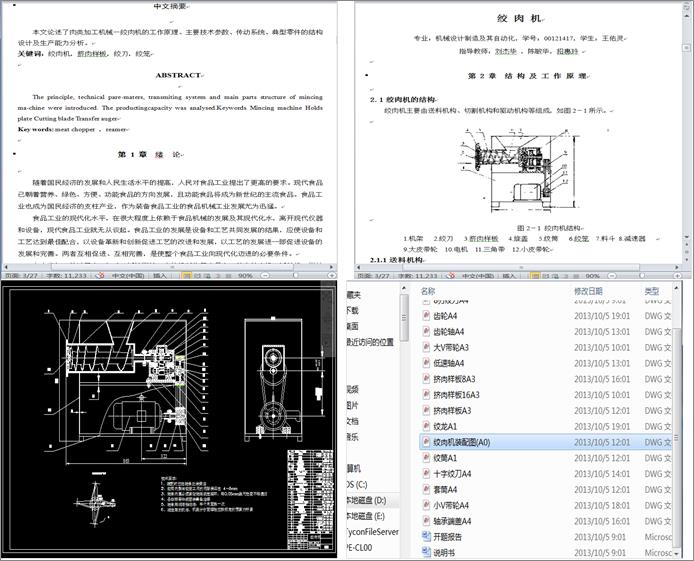Click the motor in CAD assembly drawing
The image size is (694, 561).
pyautogui.click(x=137, y=415)
